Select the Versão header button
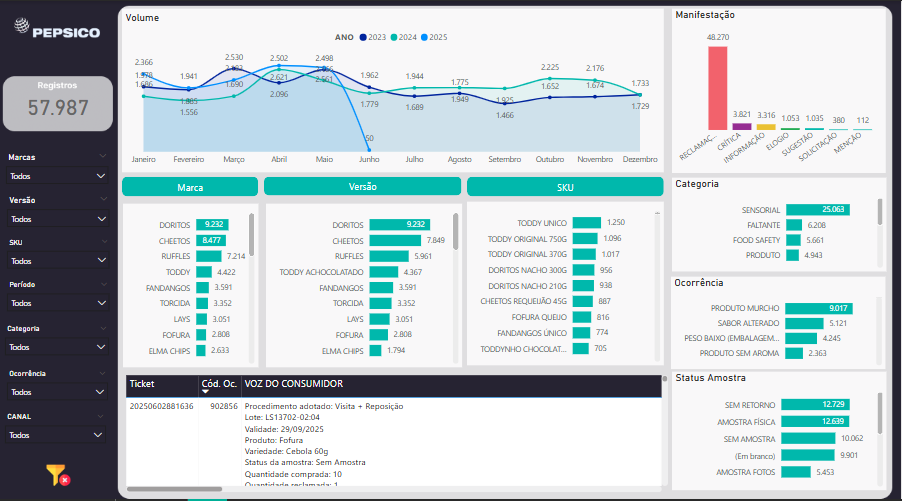Screen dimensions: 902x501 pos(362,186)
